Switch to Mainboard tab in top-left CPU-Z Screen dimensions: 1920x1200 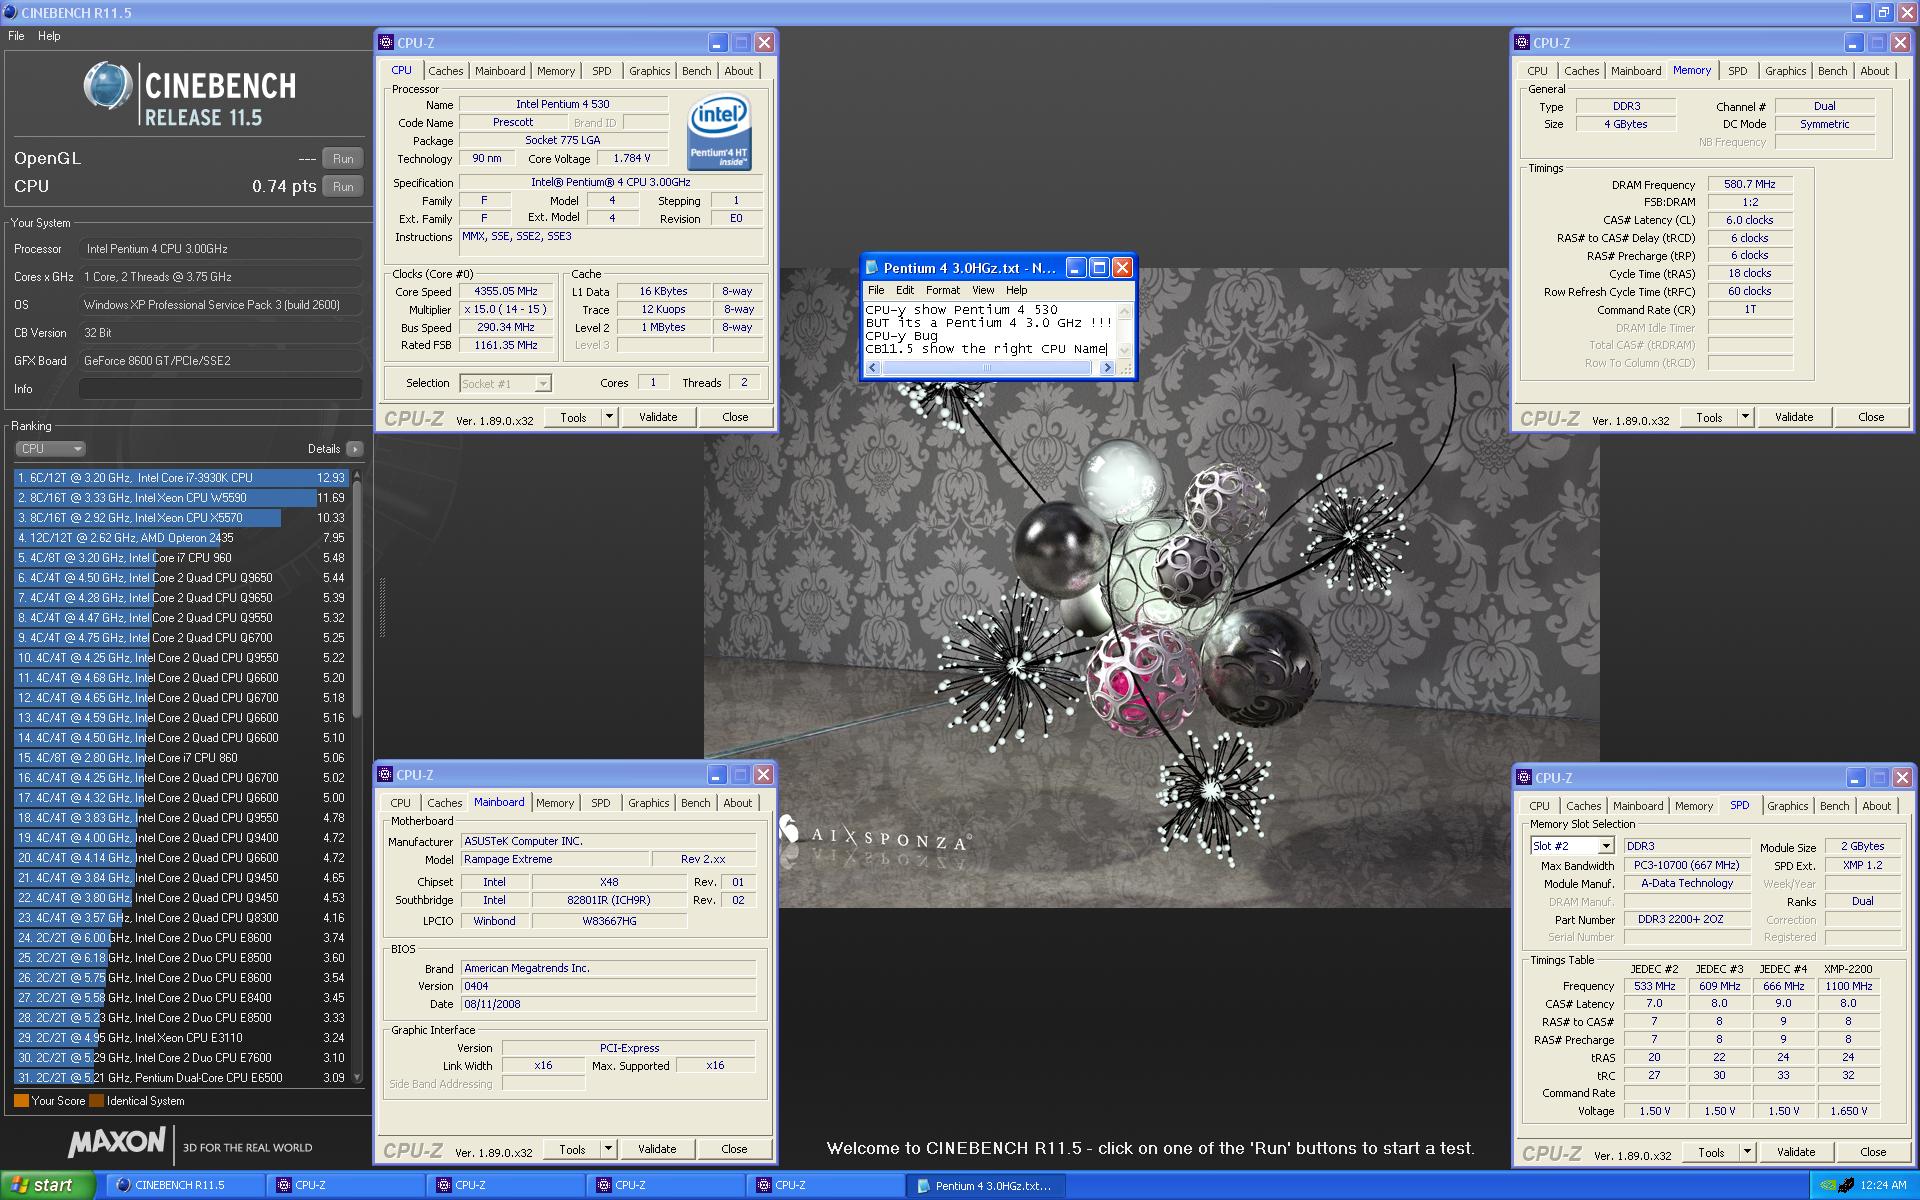click(500, 71)
